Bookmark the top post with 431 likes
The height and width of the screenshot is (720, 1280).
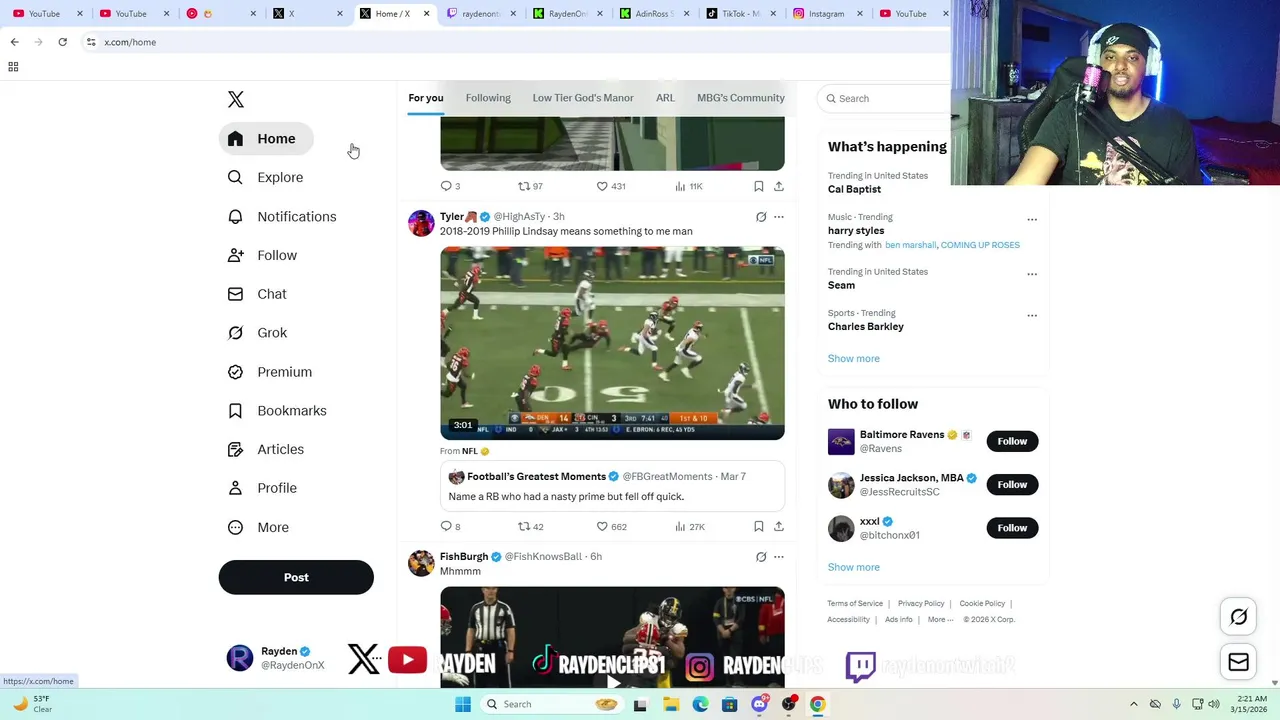tap(759, 186)
